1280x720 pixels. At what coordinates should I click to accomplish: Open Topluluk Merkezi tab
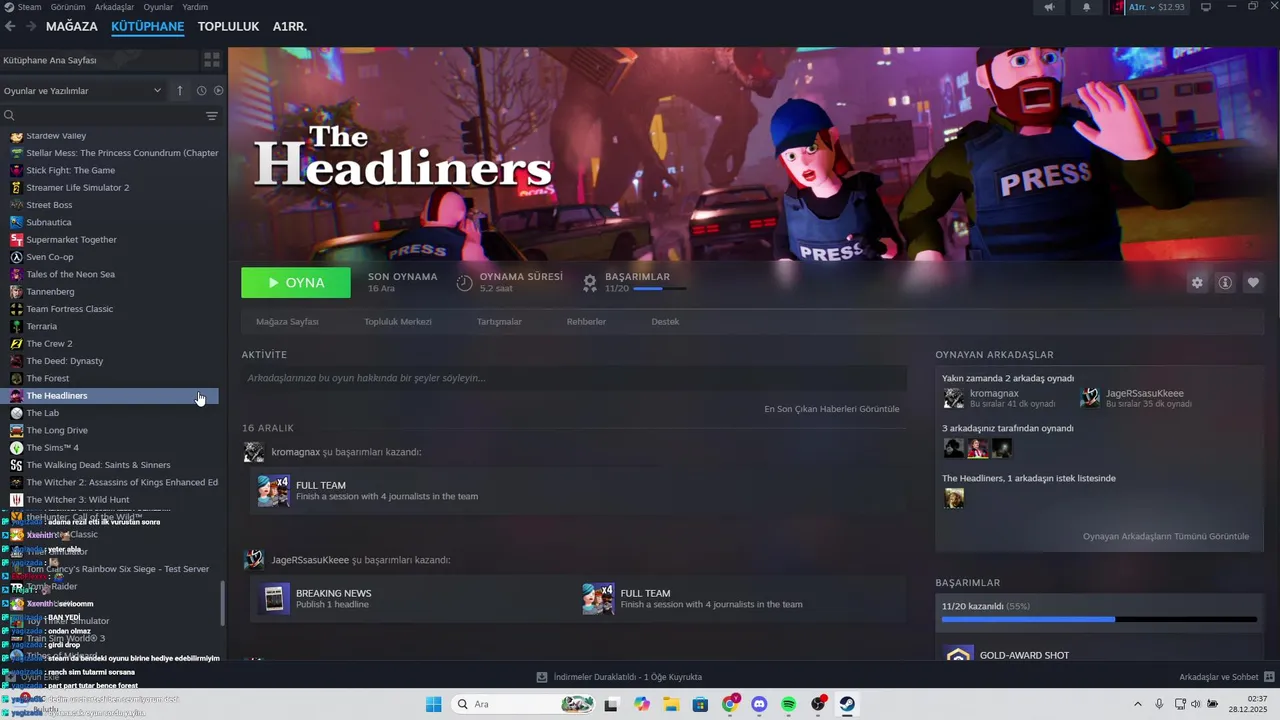coord(398,322)
